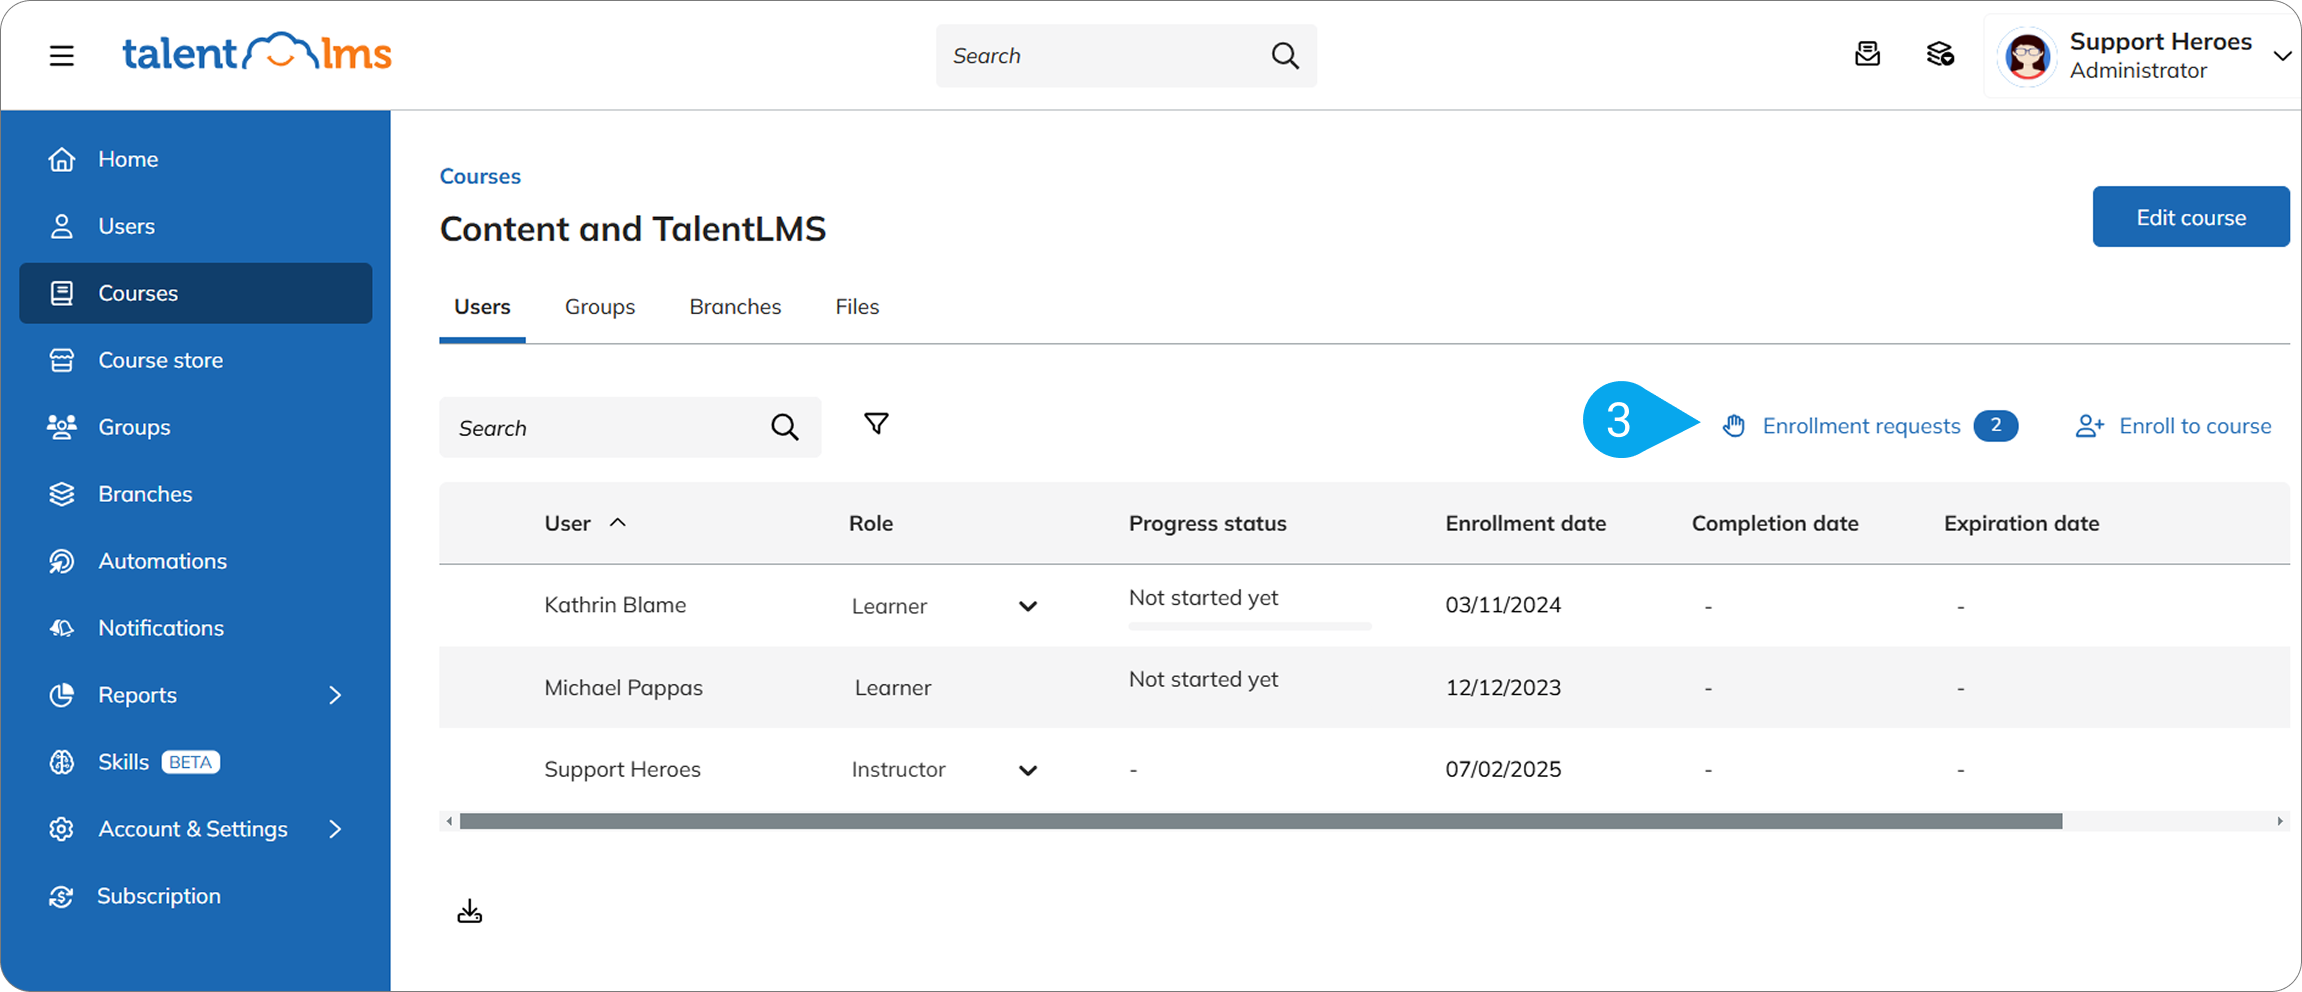The height and width of the screenshot is (992, 2302).
Task: Click the Enroll to course link
Action: pos(2195,426)
